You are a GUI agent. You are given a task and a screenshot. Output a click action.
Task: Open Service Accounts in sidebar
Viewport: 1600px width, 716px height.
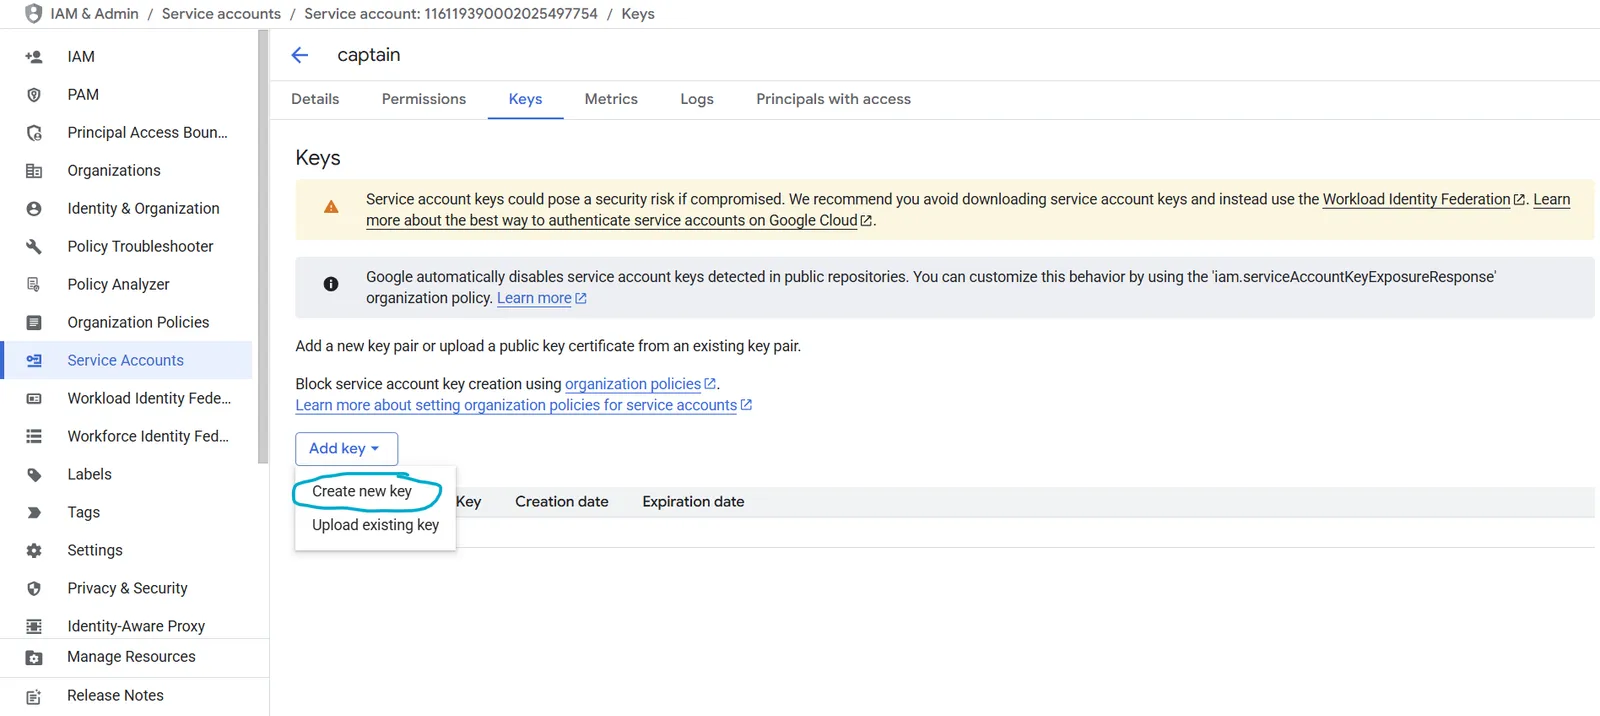pyautogui.click(x=128, y=361)
